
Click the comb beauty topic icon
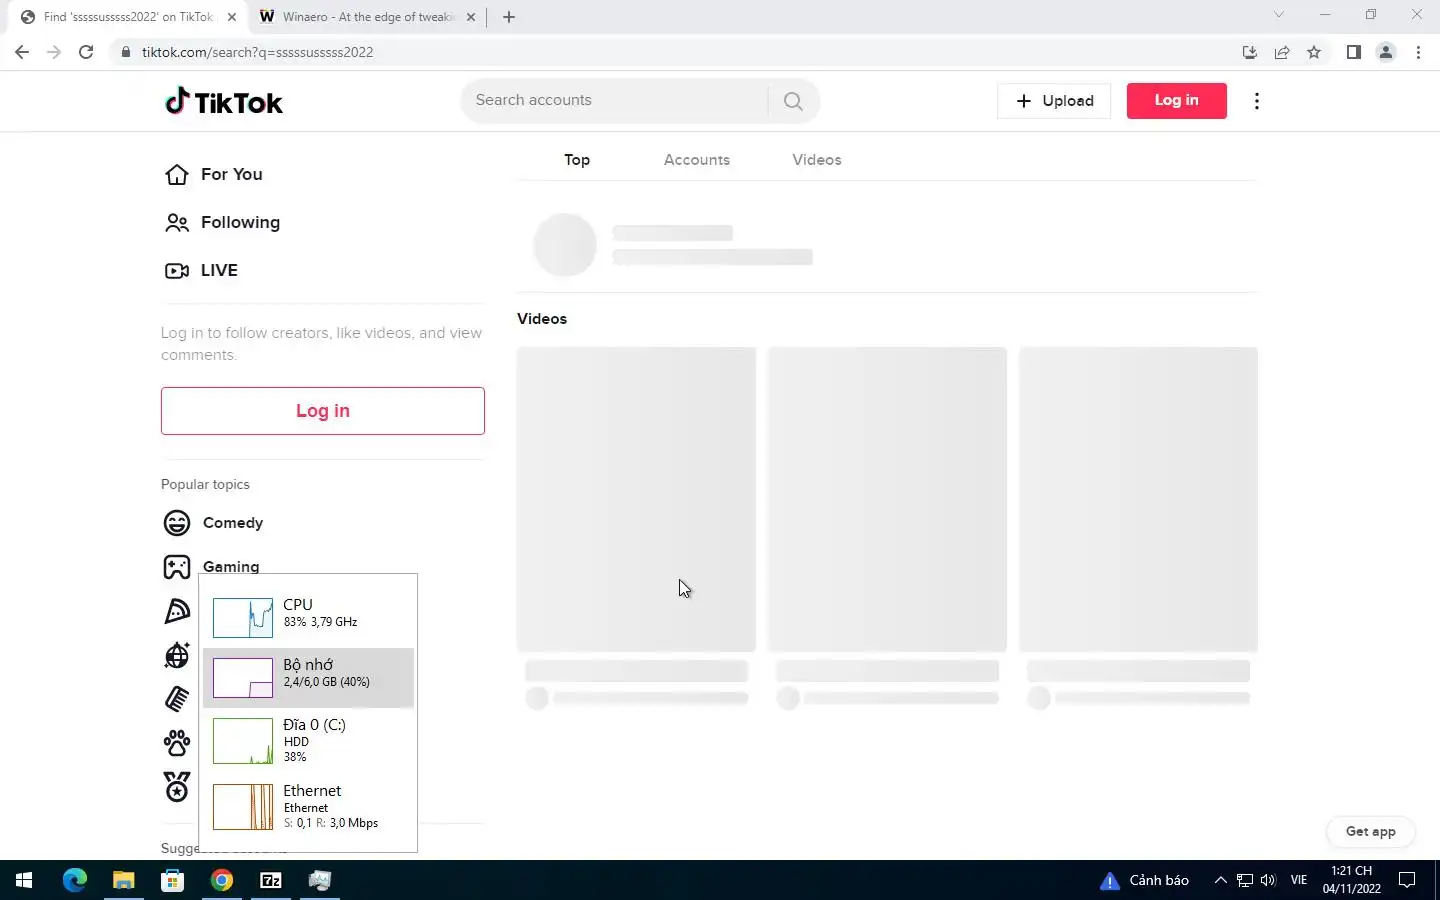[x=177, y=699]
